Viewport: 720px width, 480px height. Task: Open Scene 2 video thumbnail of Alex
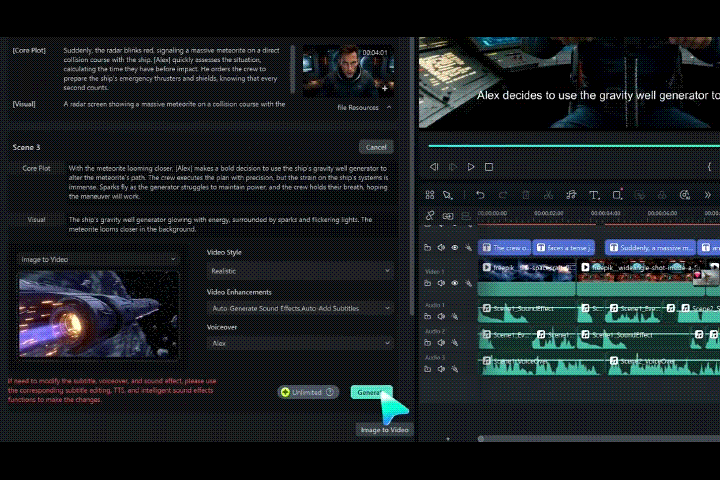pos(348,70)
